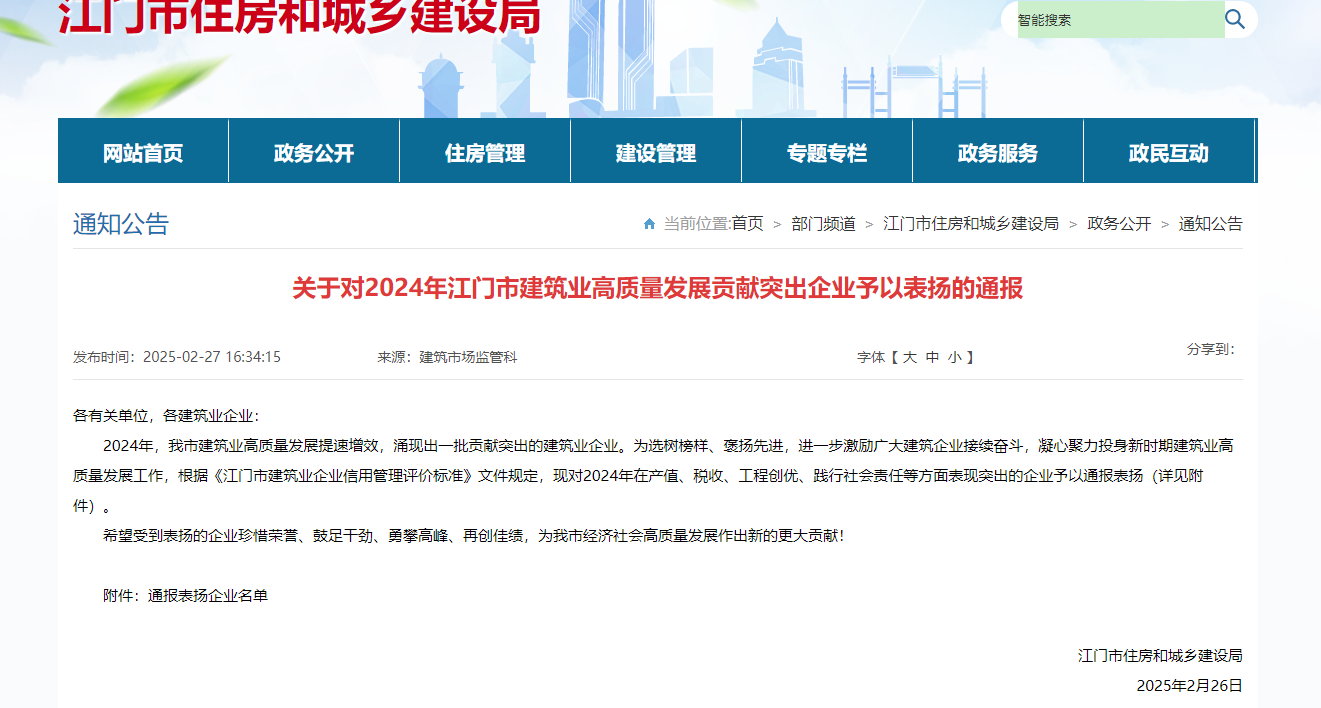This screenshot has height=708, width=1321.
Task: Click the 附件：通报表扬企业名单 line
Action: point(186,596)
